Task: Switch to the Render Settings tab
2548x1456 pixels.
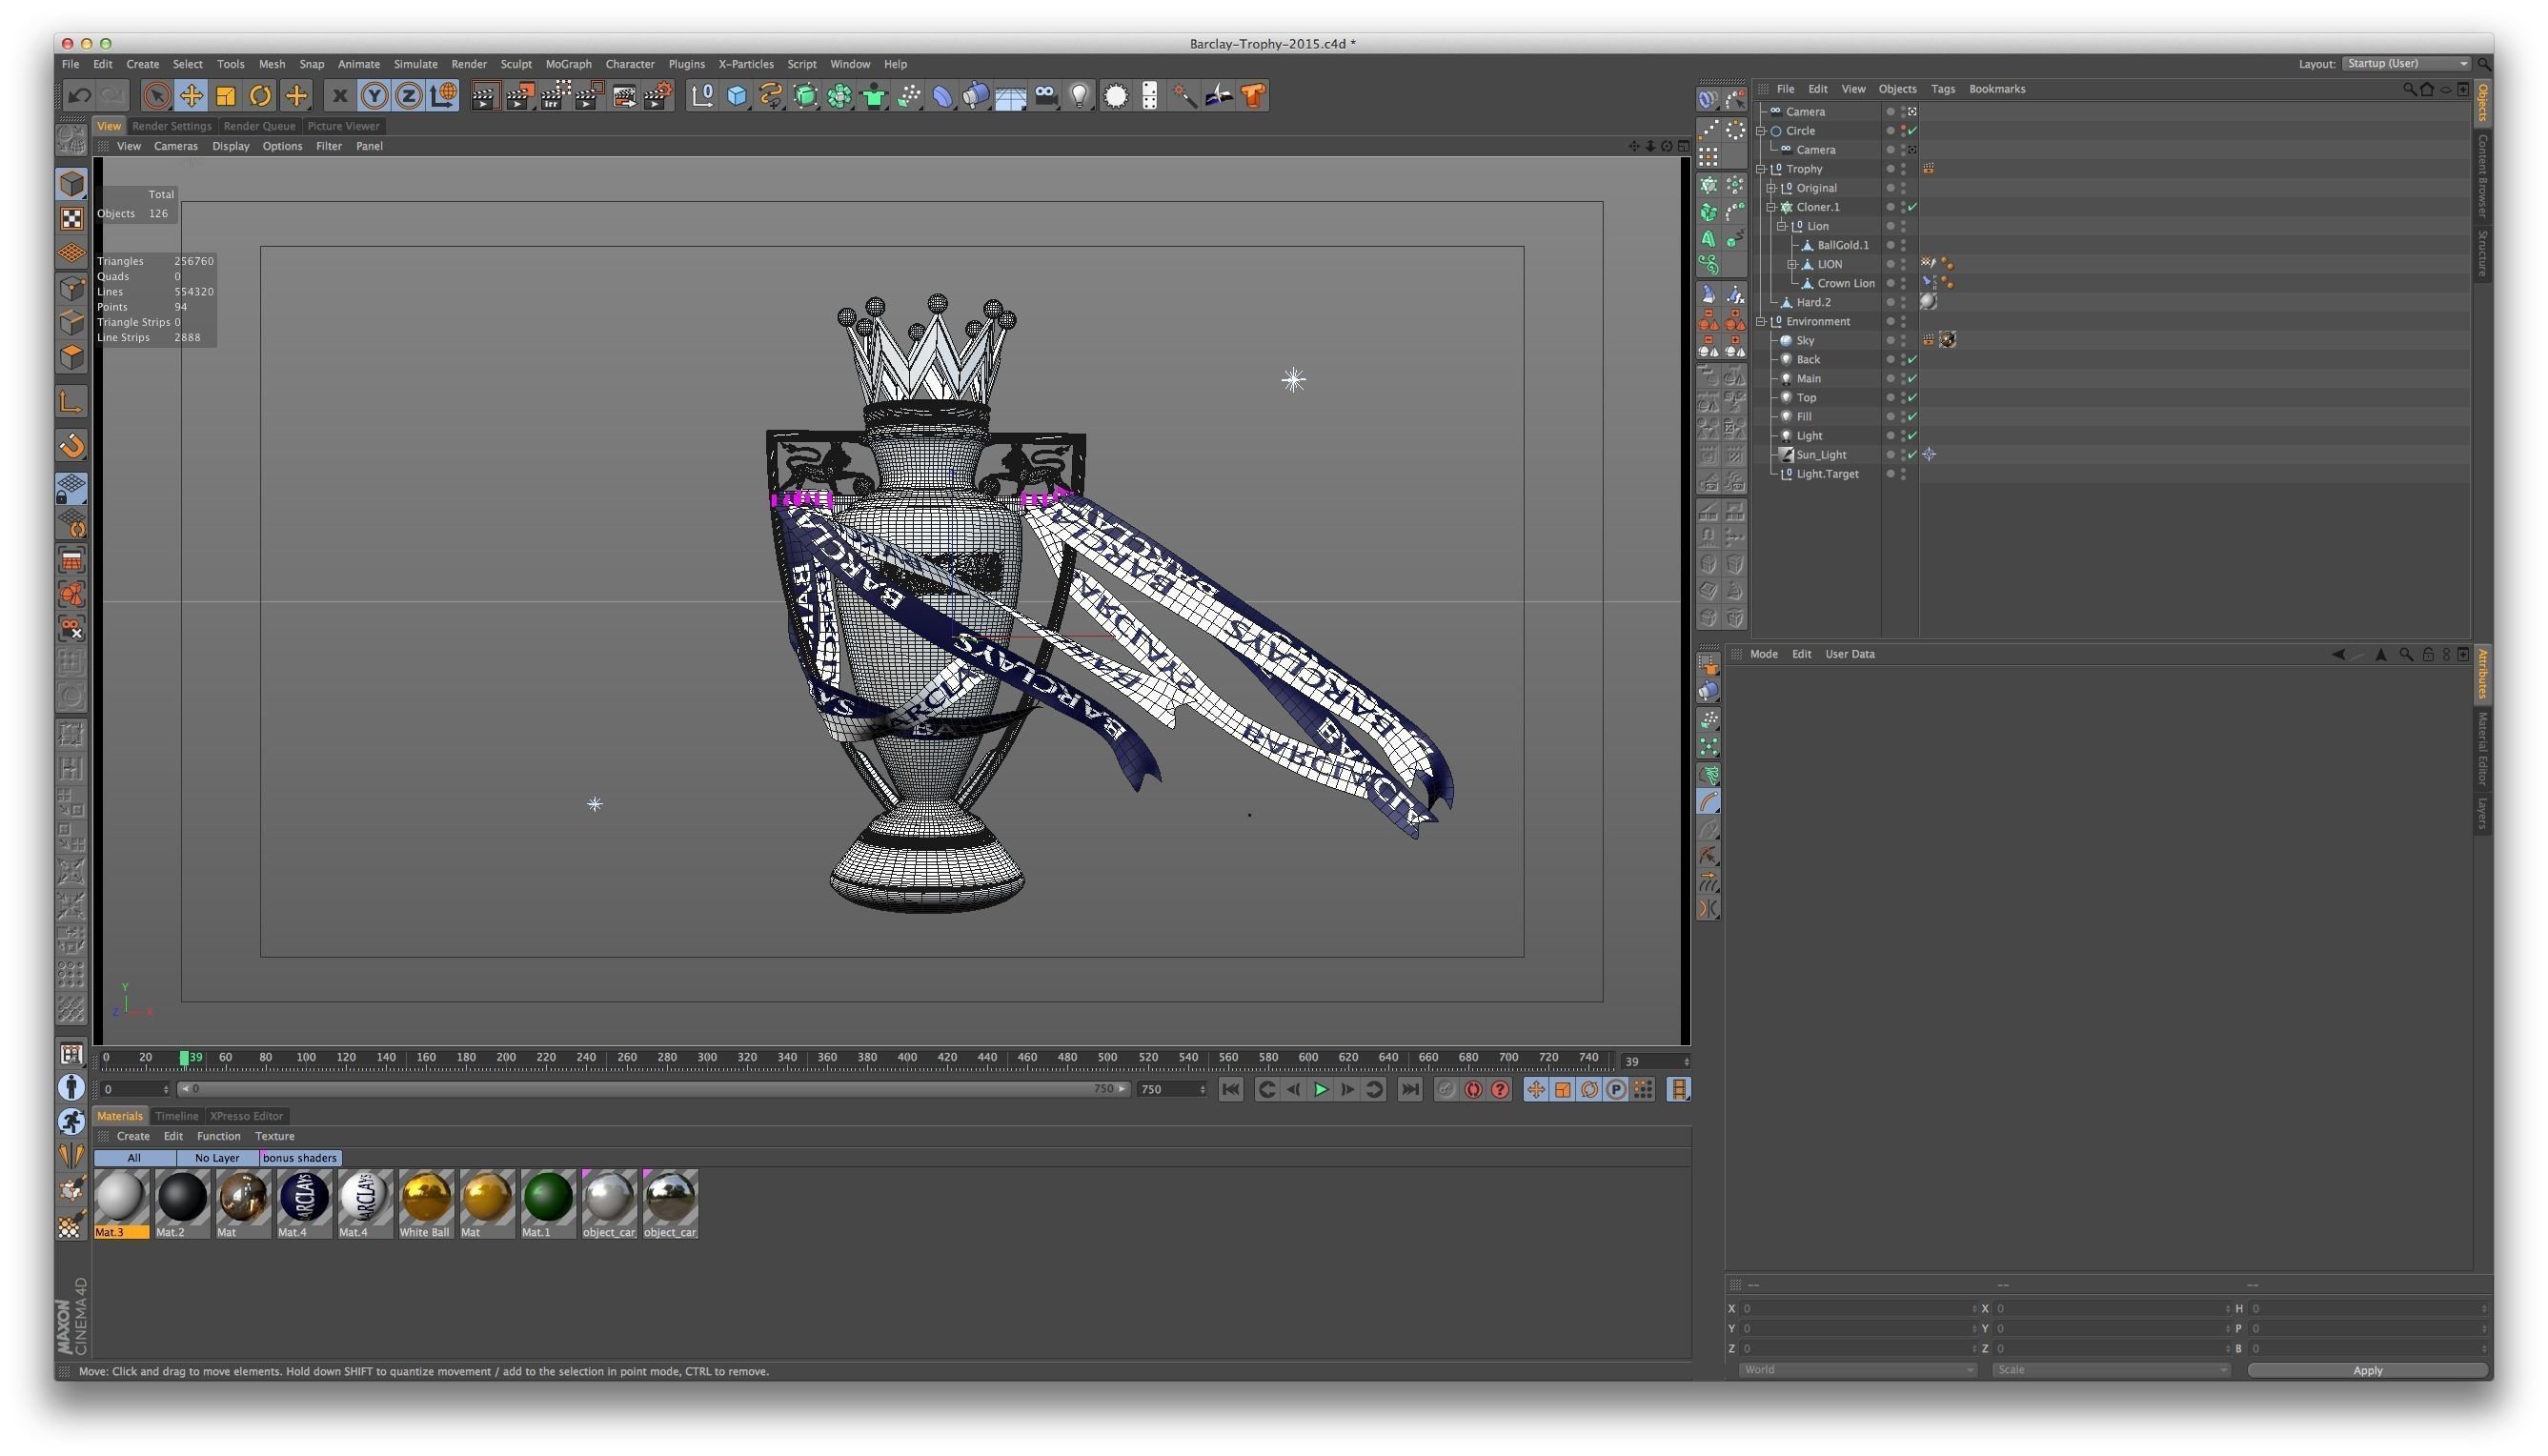Action: (172, 126)
